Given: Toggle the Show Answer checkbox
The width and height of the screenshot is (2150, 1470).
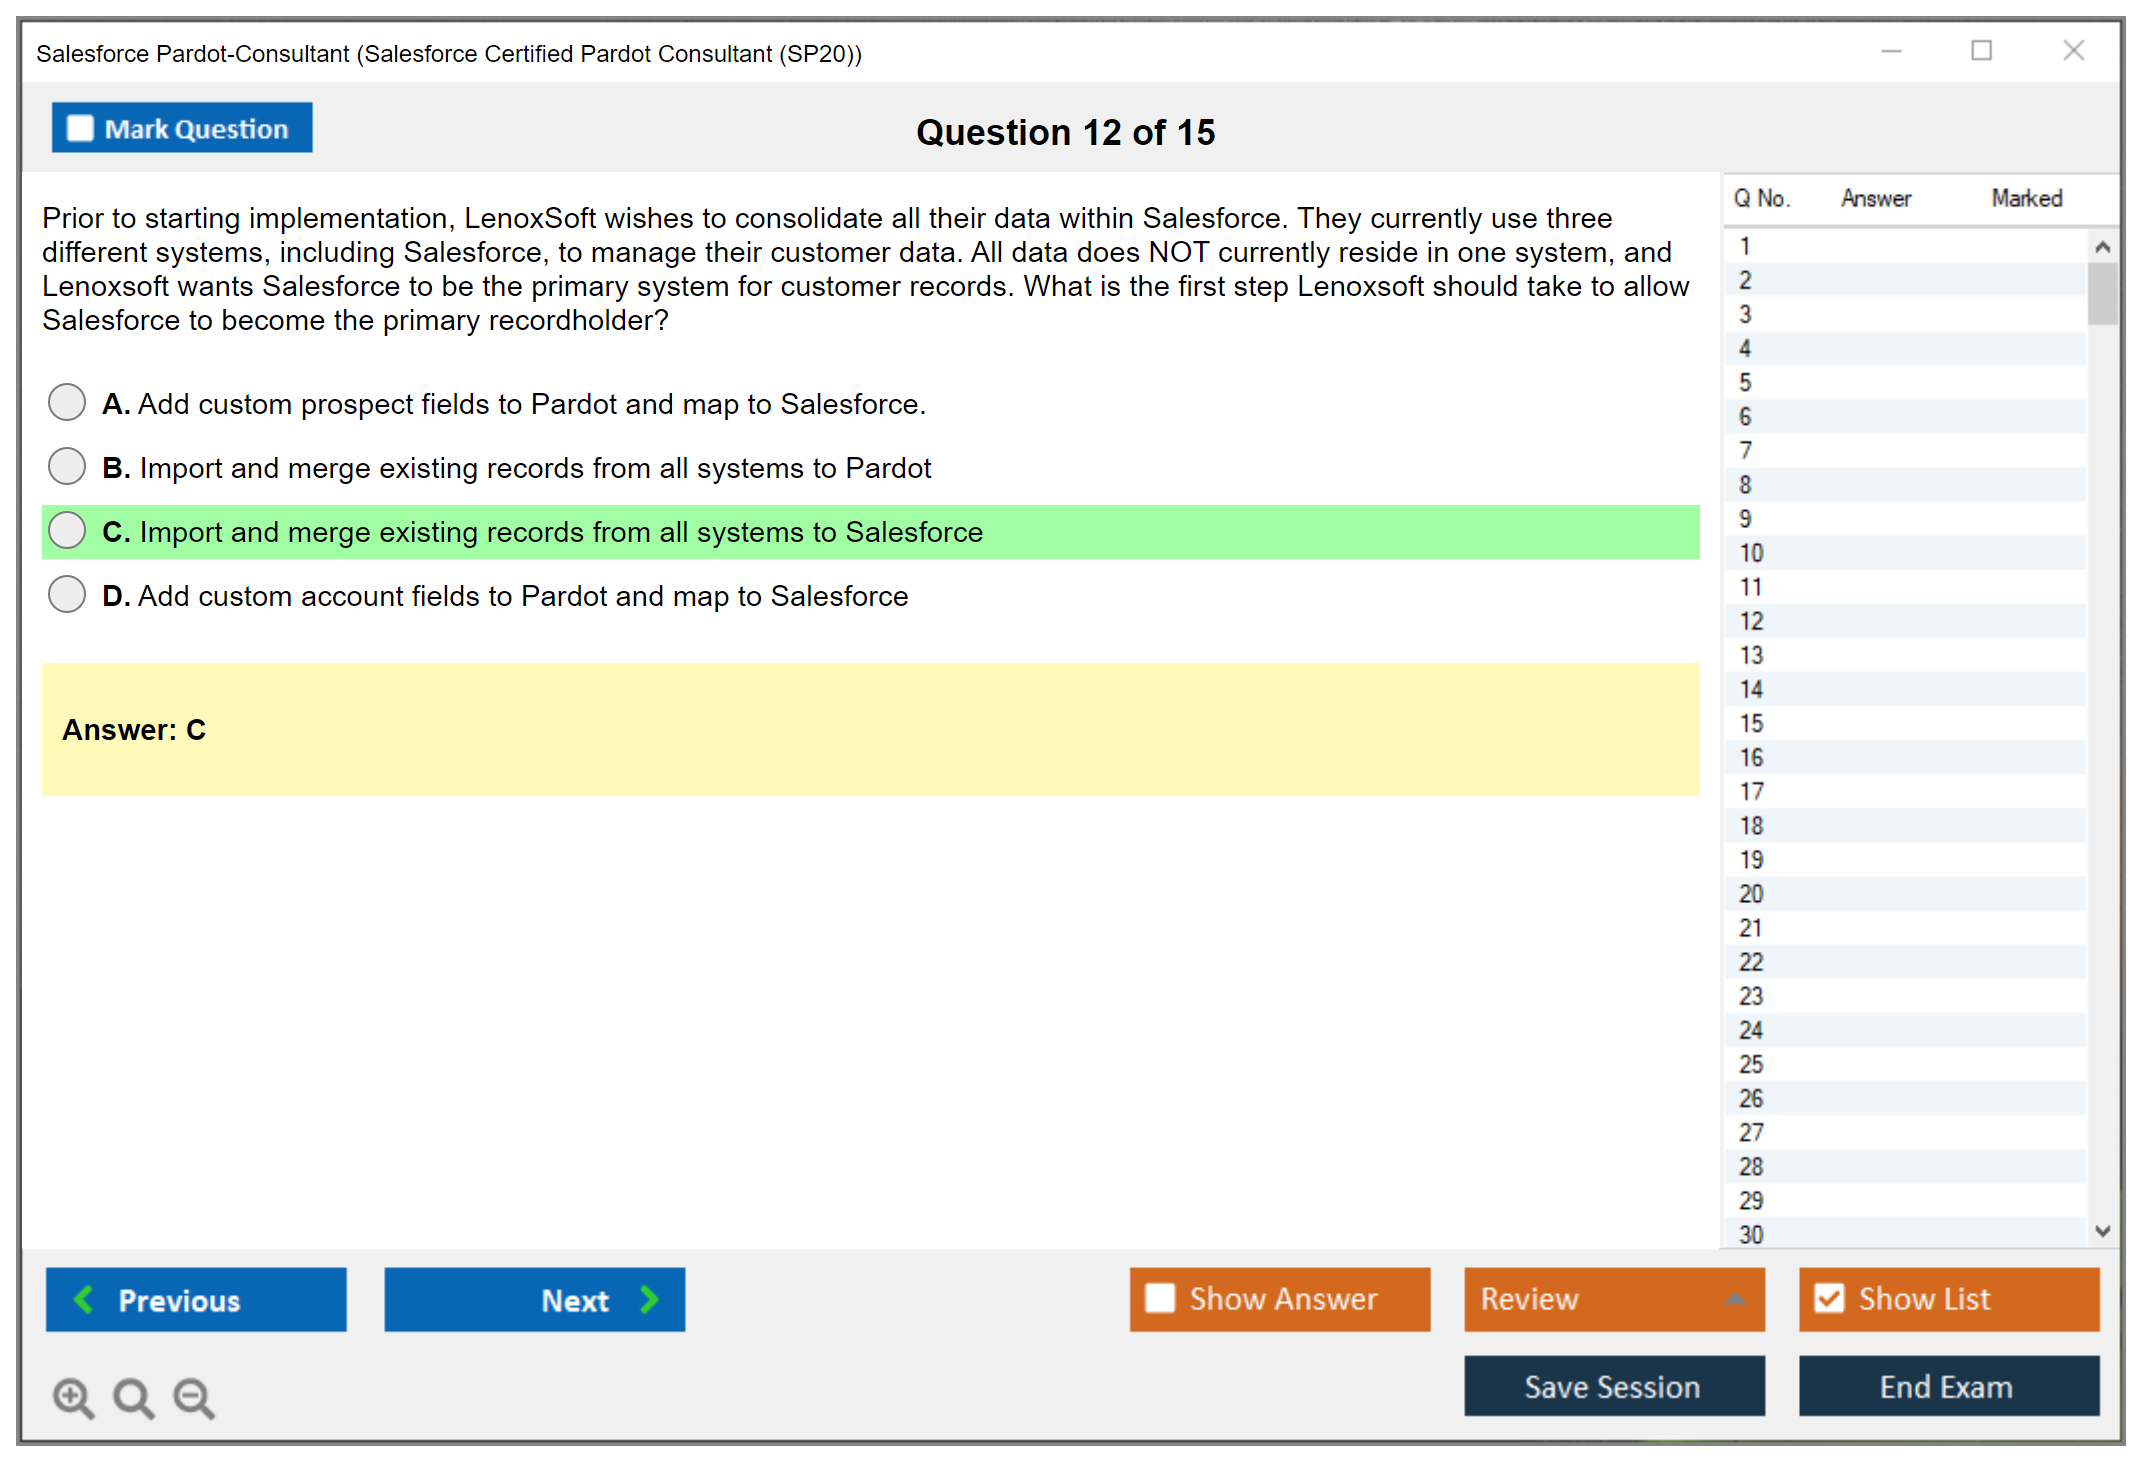Looking at the screenshot, I should 1160,1298.
